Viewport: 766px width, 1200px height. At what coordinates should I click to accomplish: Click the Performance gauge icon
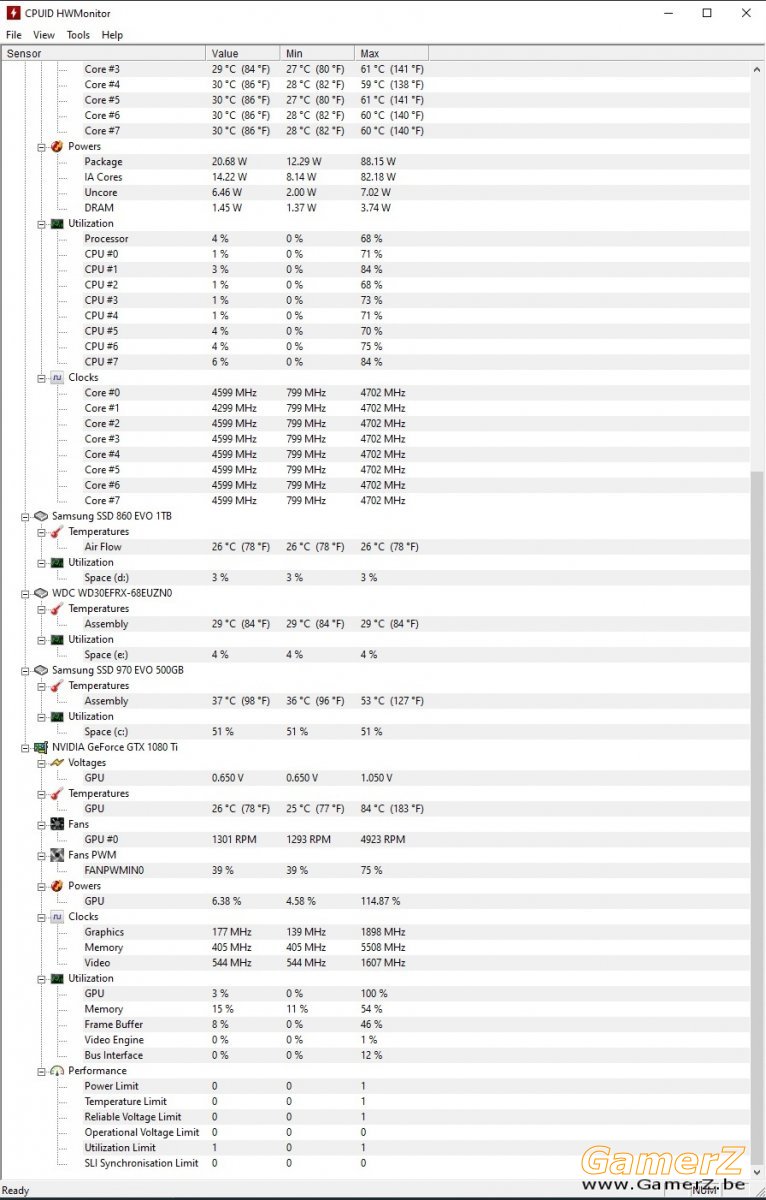coord(57,1070)
